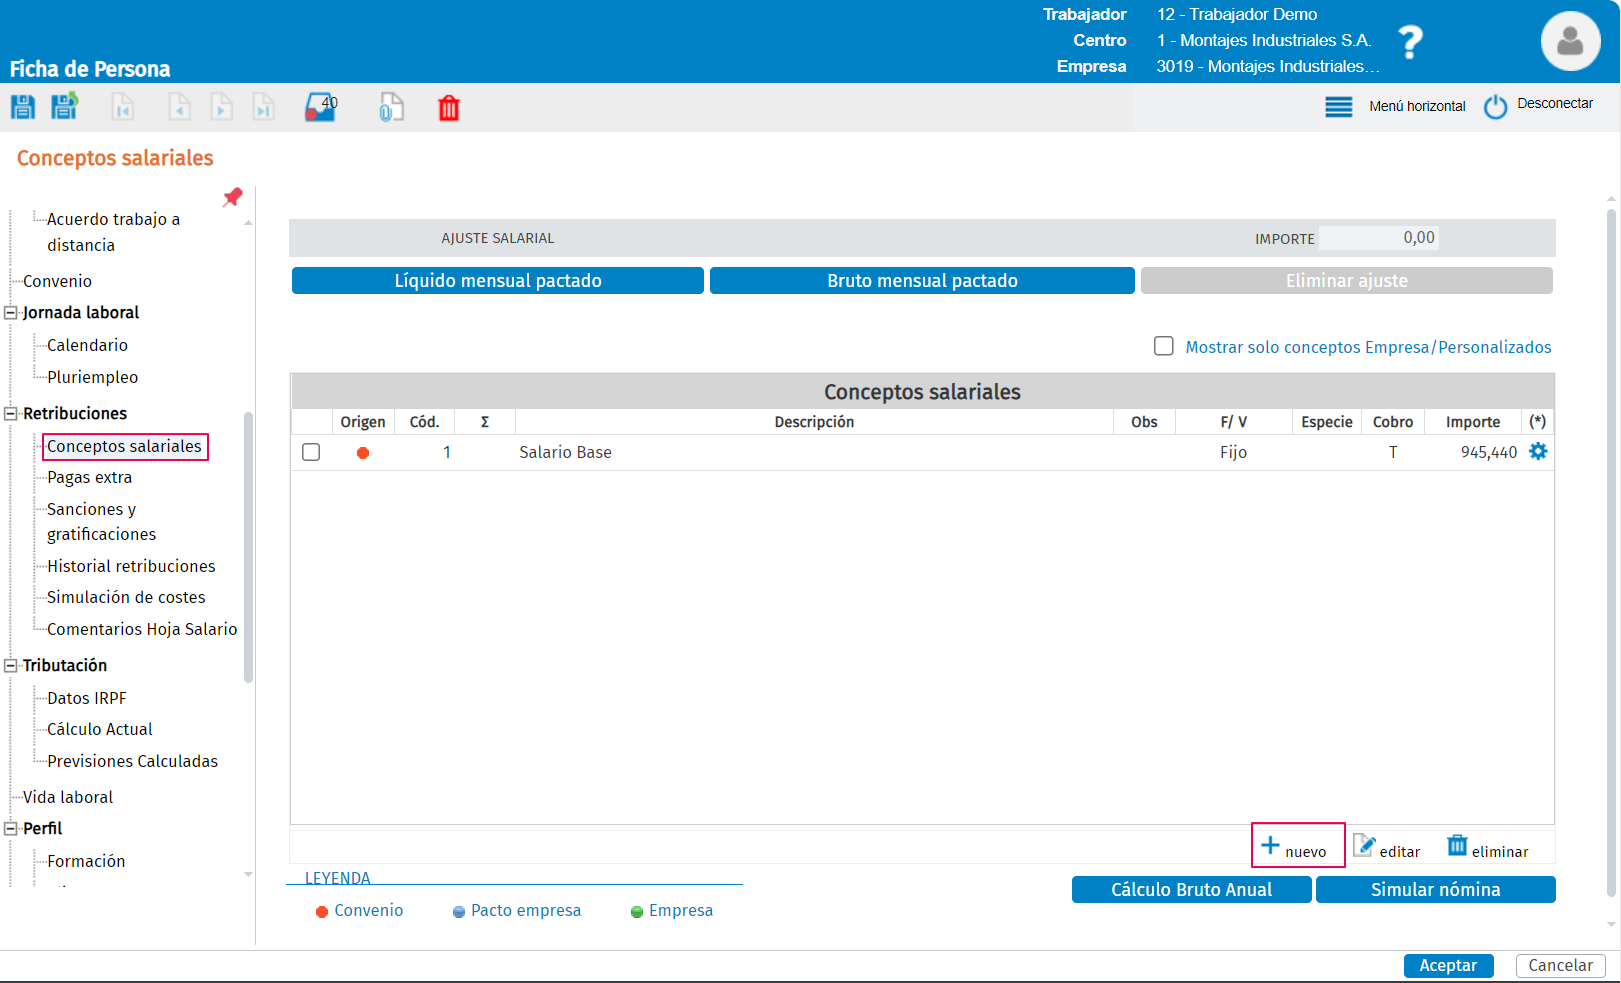1621x983 pixels.
Task: Click Simular nómina button
Action: [1436, 890]
